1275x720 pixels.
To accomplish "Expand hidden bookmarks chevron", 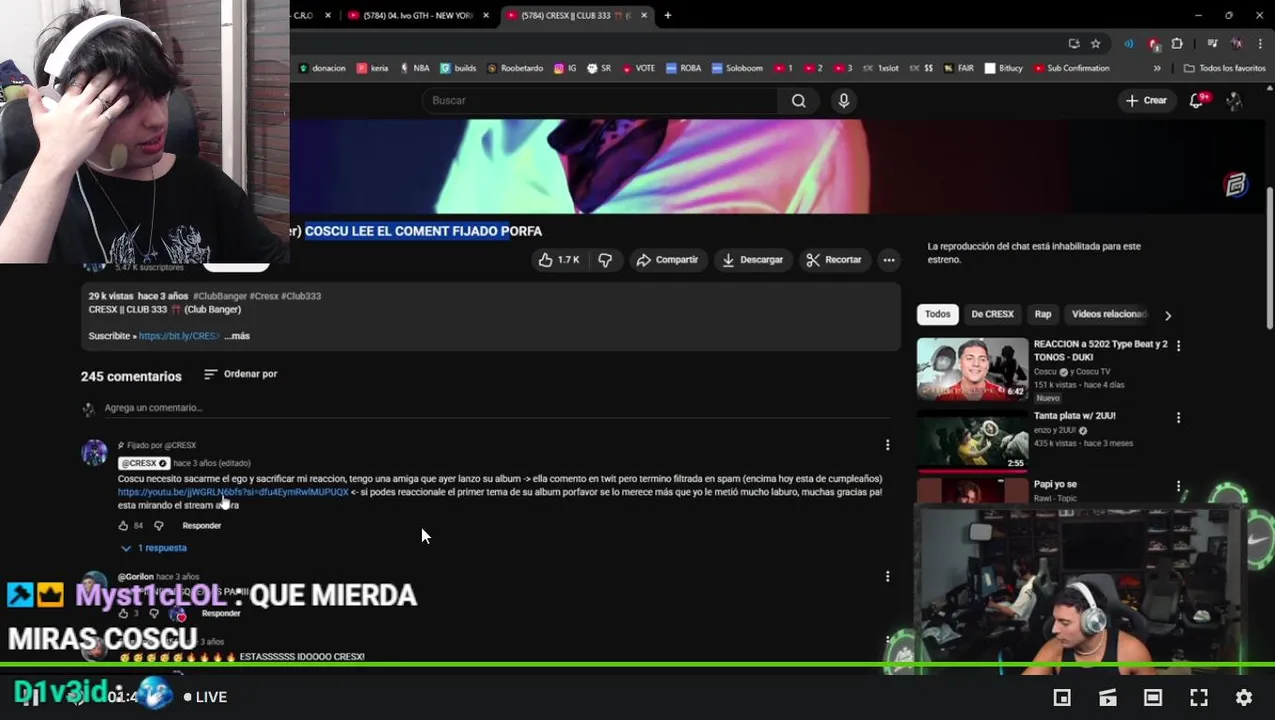I will (1157, 68).
